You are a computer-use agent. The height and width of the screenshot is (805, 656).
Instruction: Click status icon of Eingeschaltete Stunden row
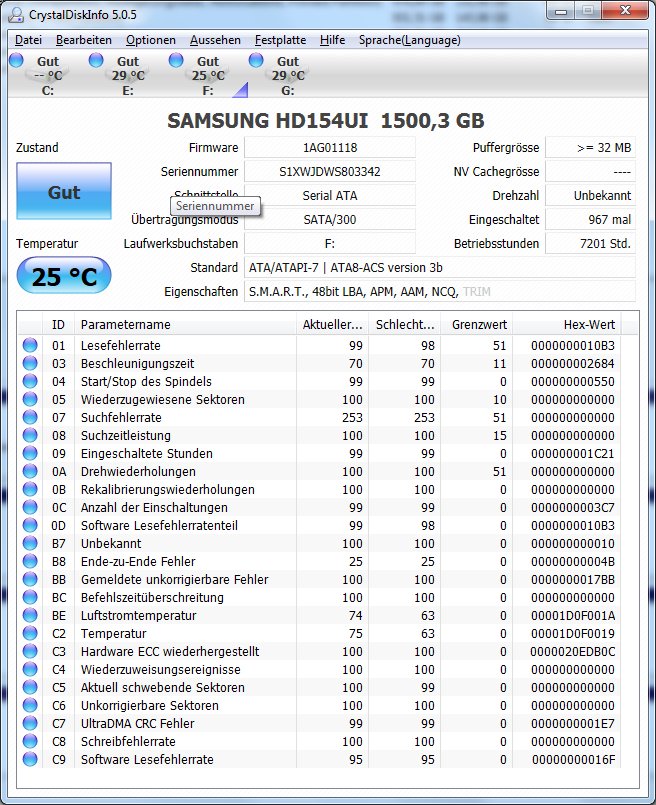coord(30,453)
